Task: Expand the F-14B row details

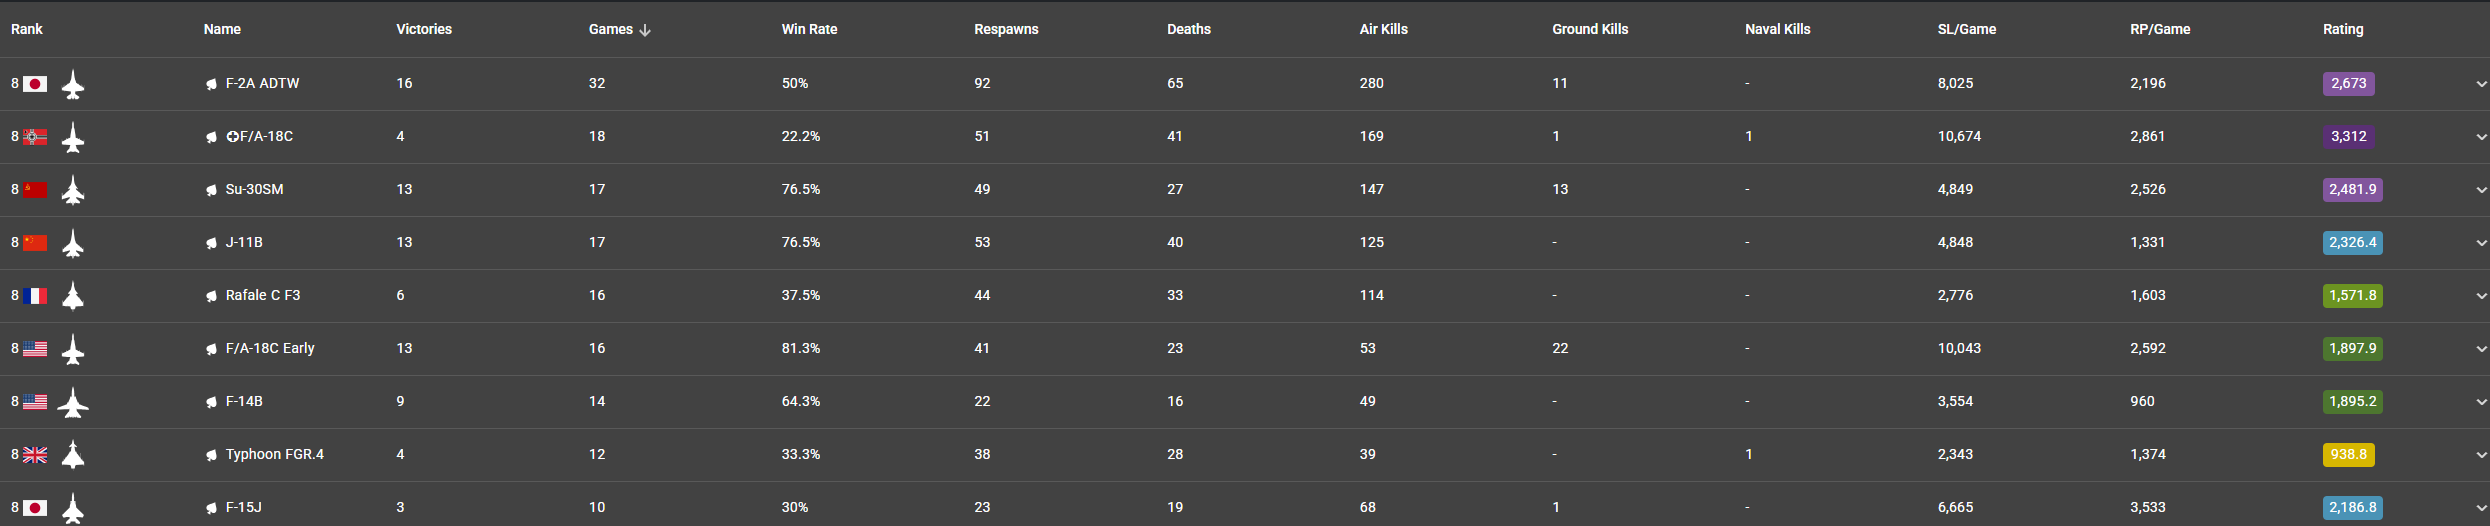Action: 2480,402
